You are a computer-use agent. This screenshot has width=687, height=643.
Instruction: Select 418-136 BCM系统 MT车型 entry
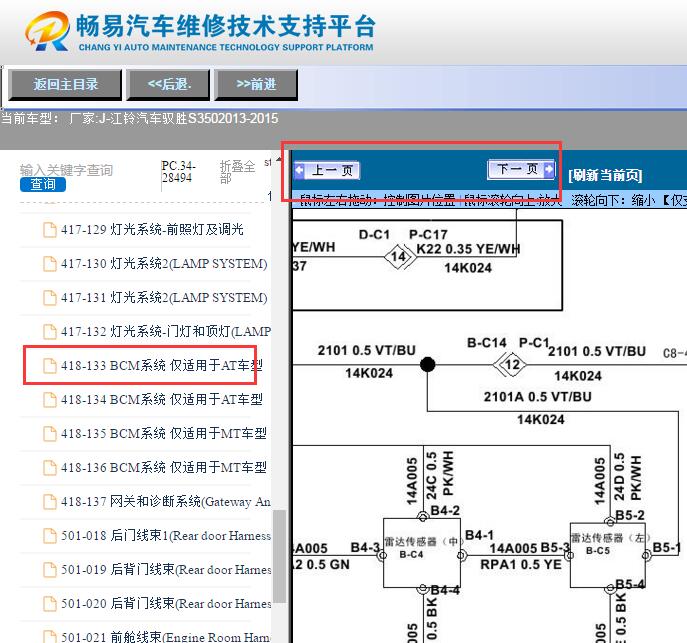pos(163,467)
